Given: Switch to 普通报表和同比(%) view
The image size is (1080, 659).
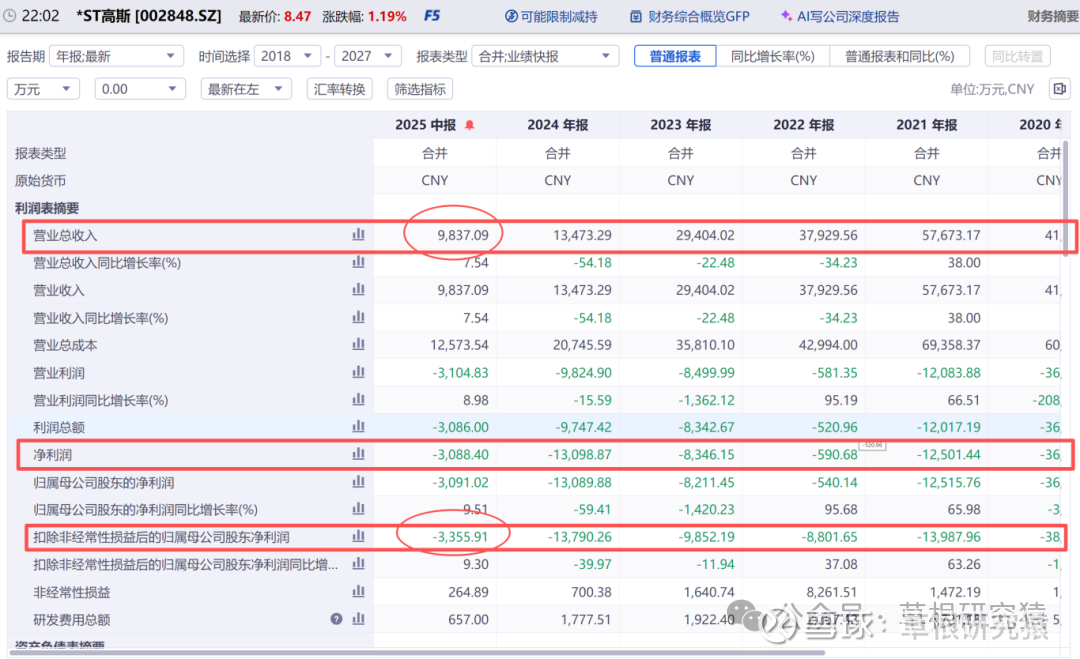Looking at the screenshot, I should (899, 56).
